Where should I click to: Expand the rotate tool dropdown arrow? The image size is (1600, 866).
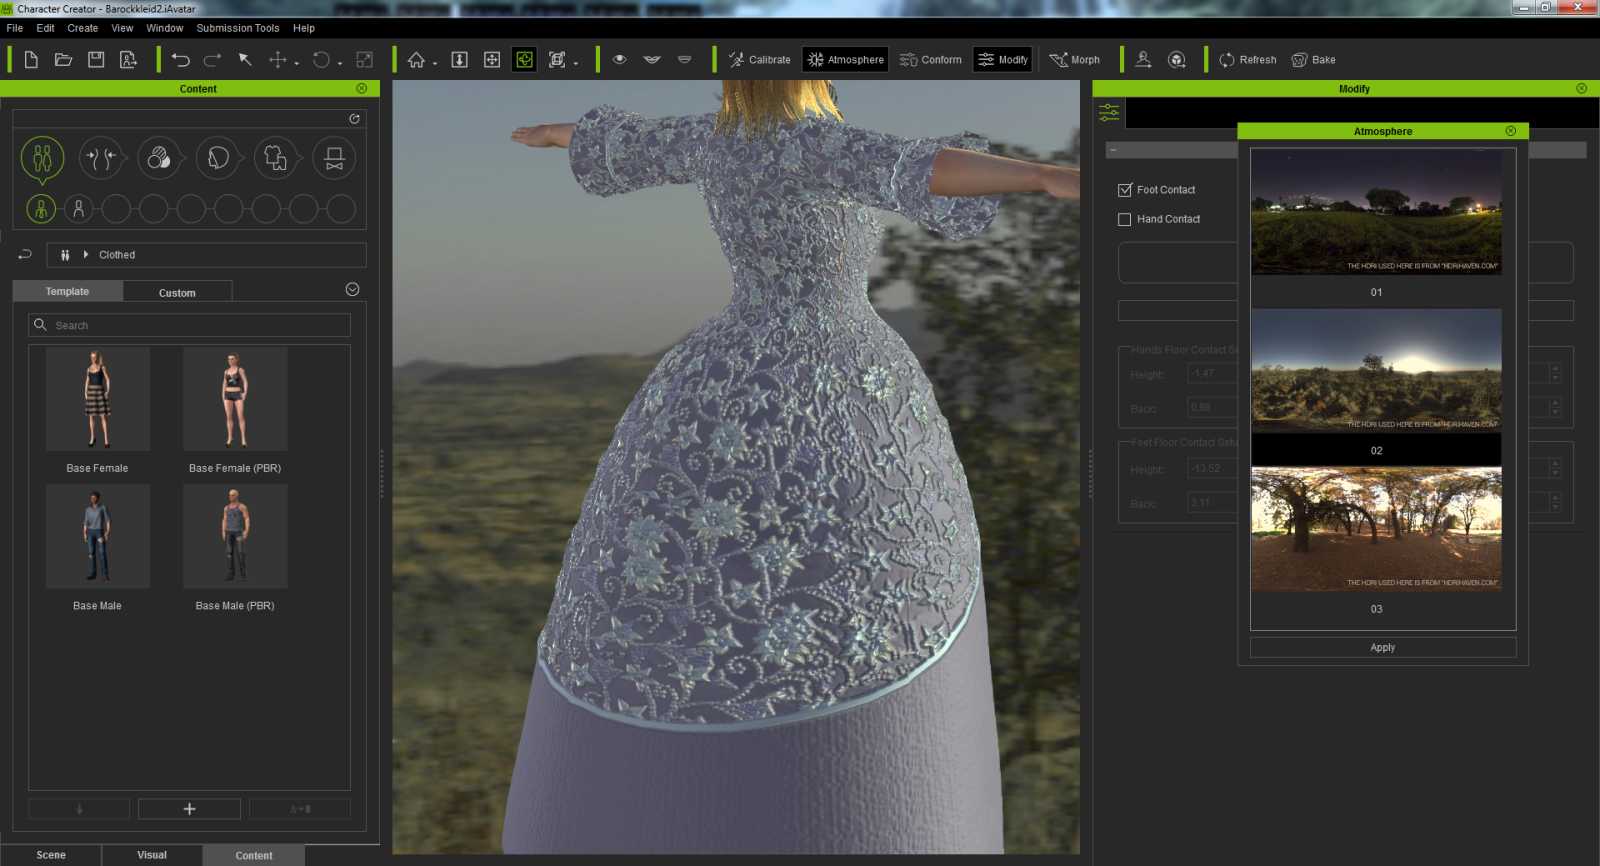(x=340, y=63)
